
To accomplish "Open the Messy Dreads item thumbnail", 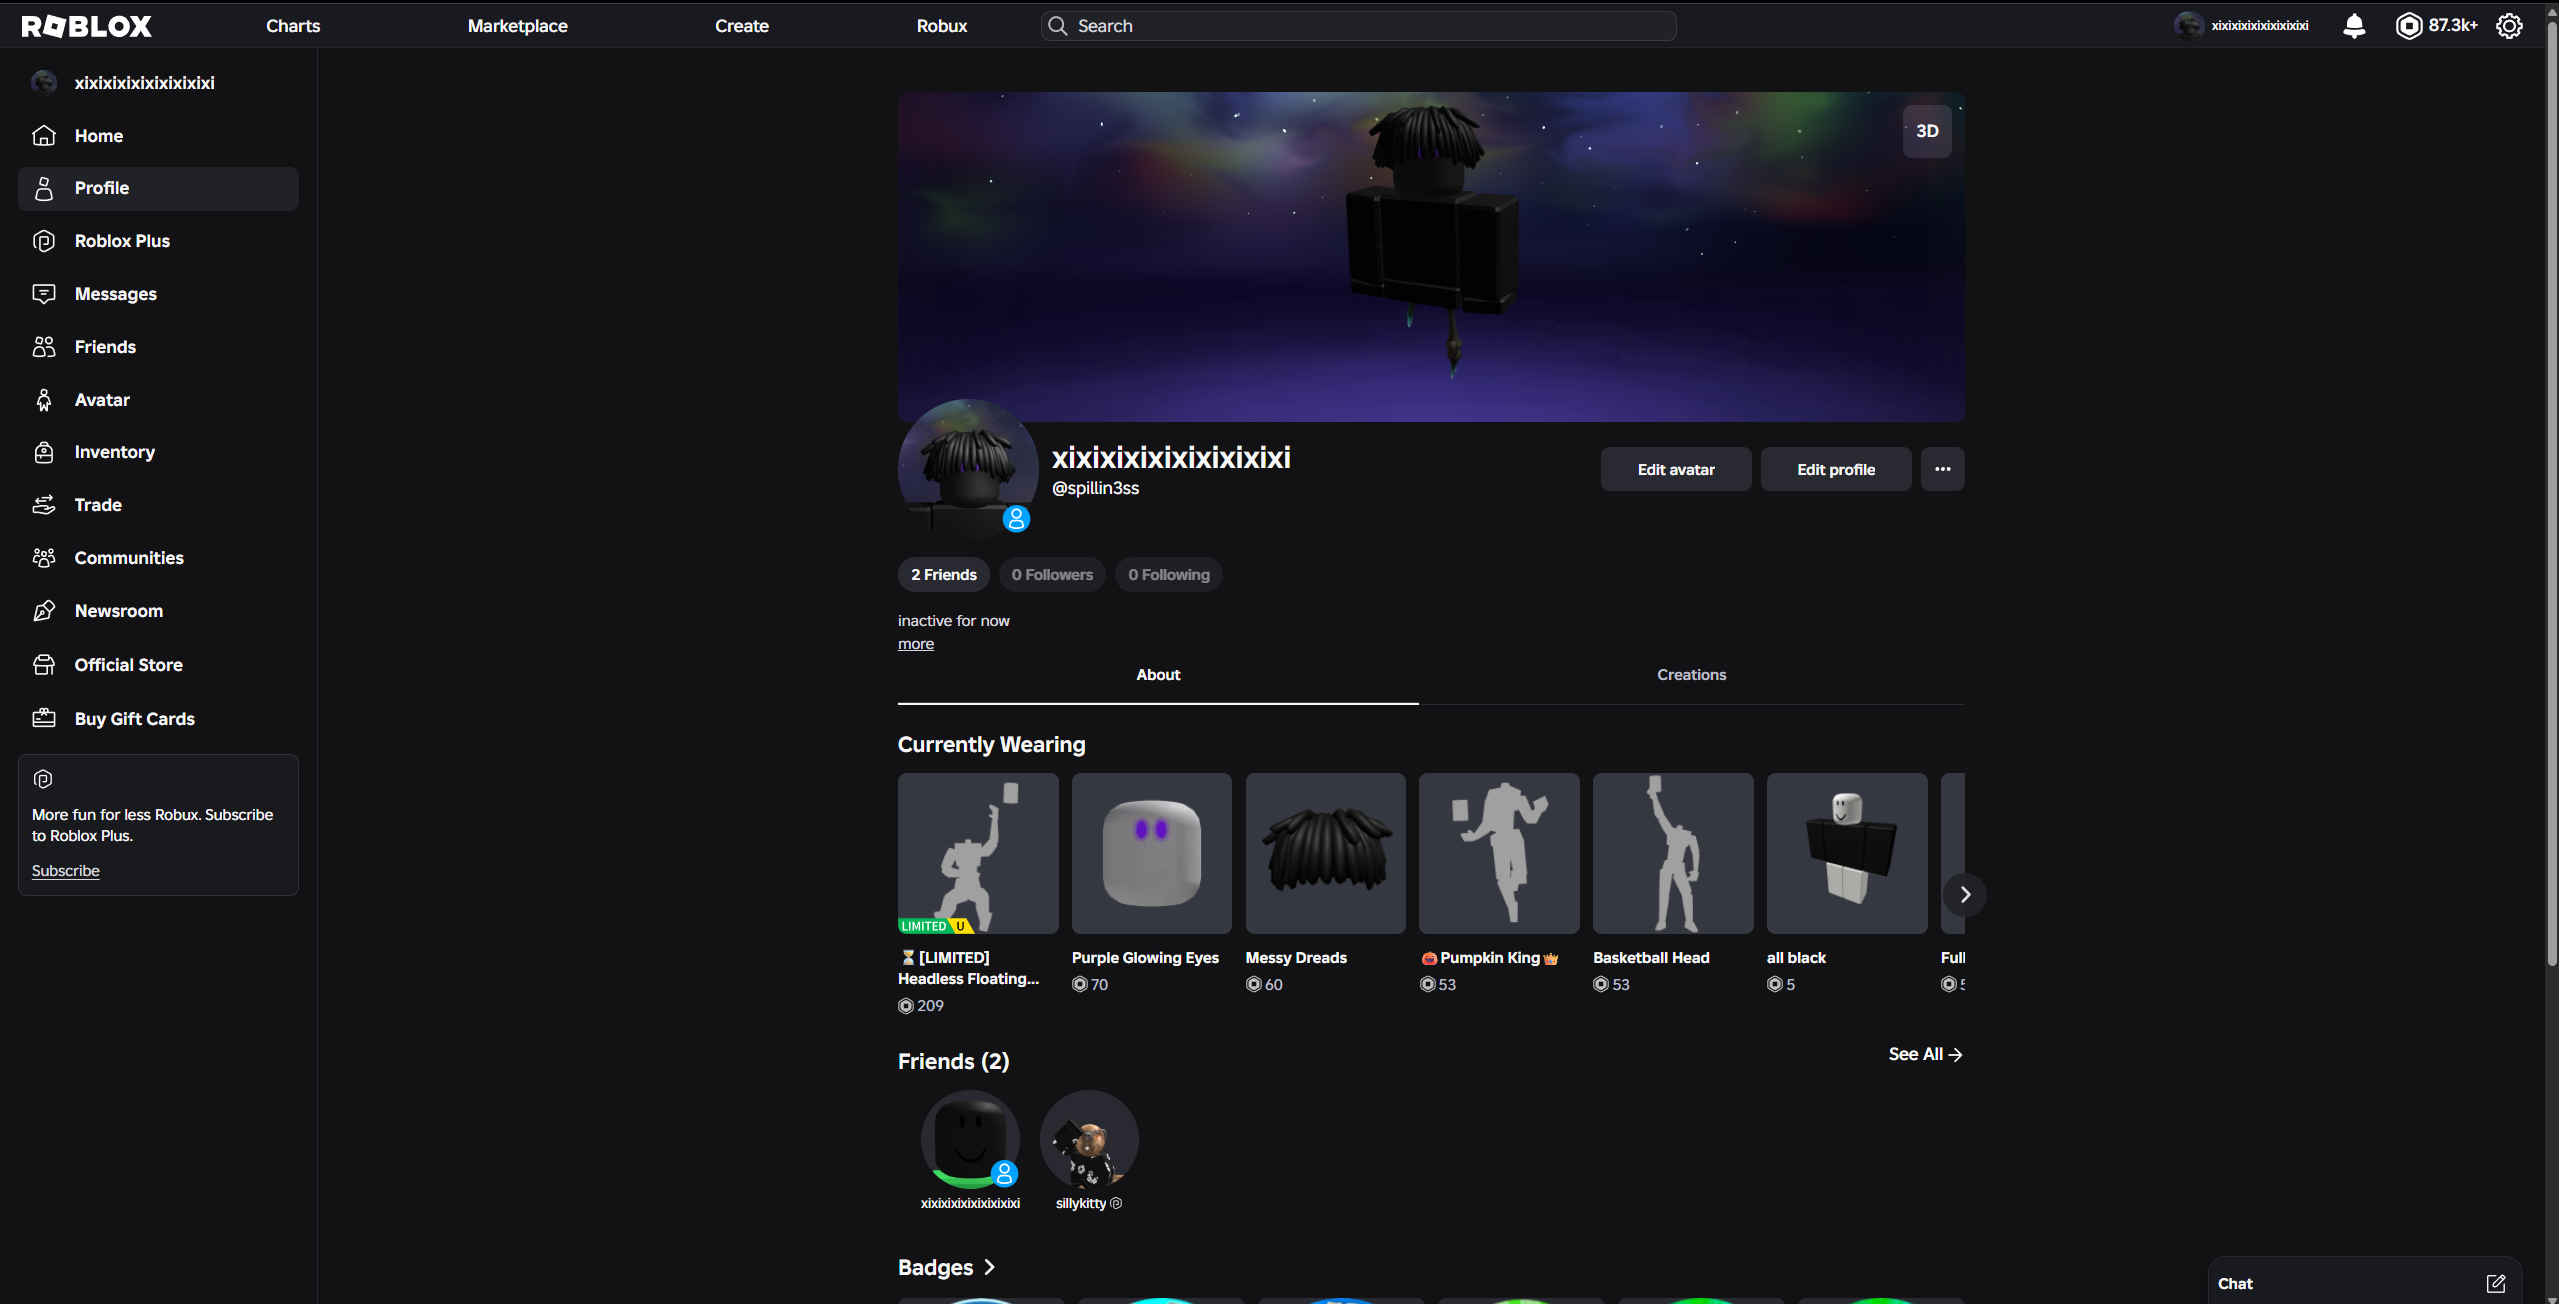I will [1326, 853].
